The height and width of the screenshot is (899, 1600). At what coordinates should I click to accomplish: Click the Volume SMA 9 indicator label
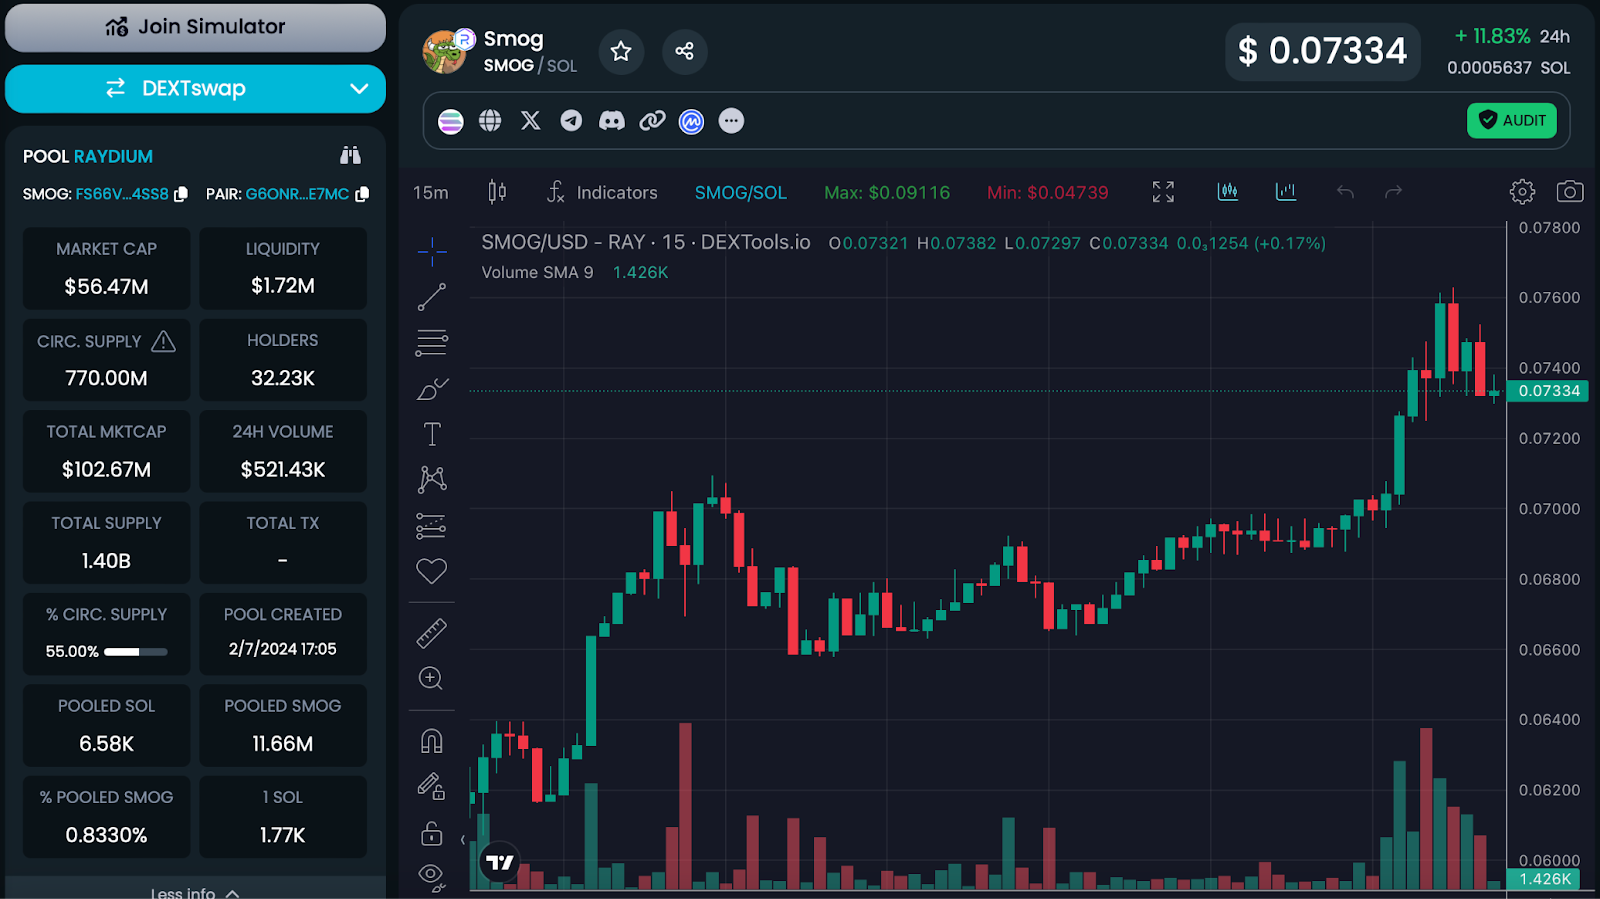point(537,272)
